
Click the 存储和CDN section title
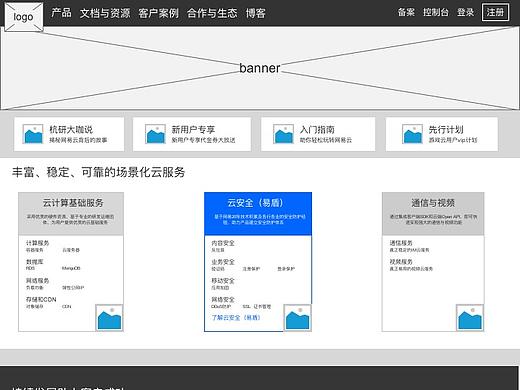click(x=41, y=299)
